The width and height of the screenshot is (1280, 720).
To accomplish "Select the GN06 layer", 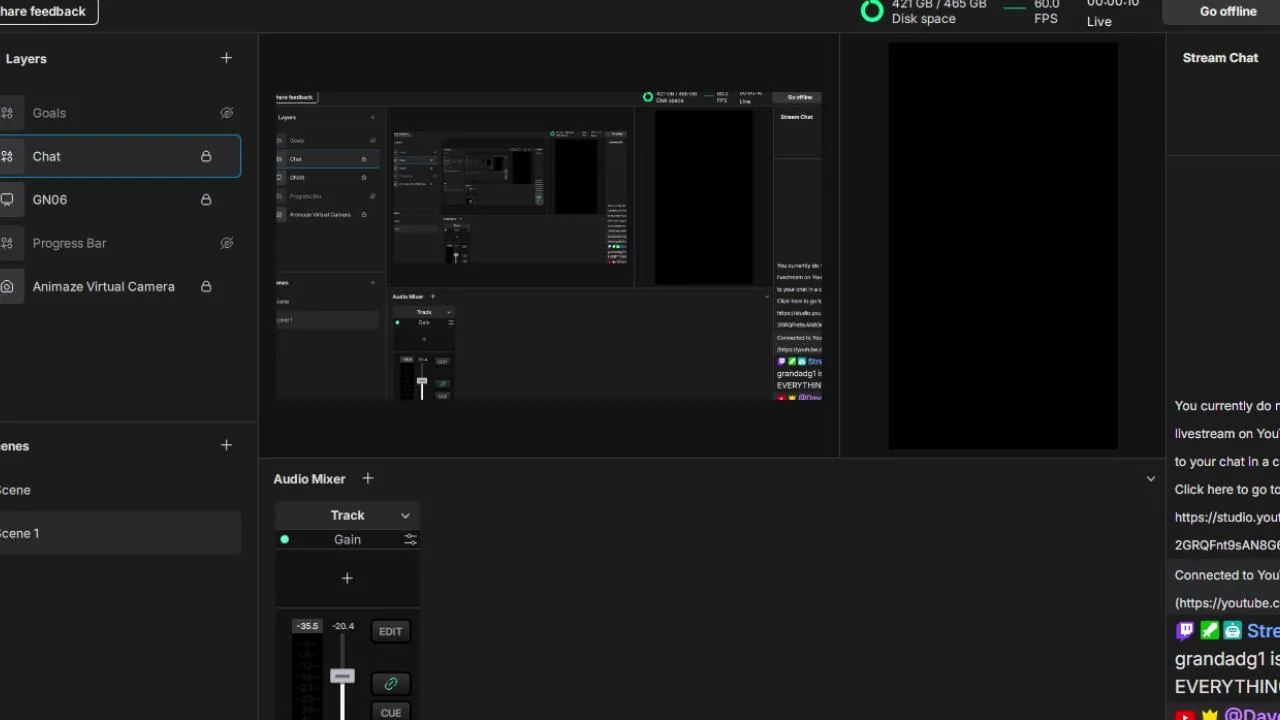I will (120, 199).
